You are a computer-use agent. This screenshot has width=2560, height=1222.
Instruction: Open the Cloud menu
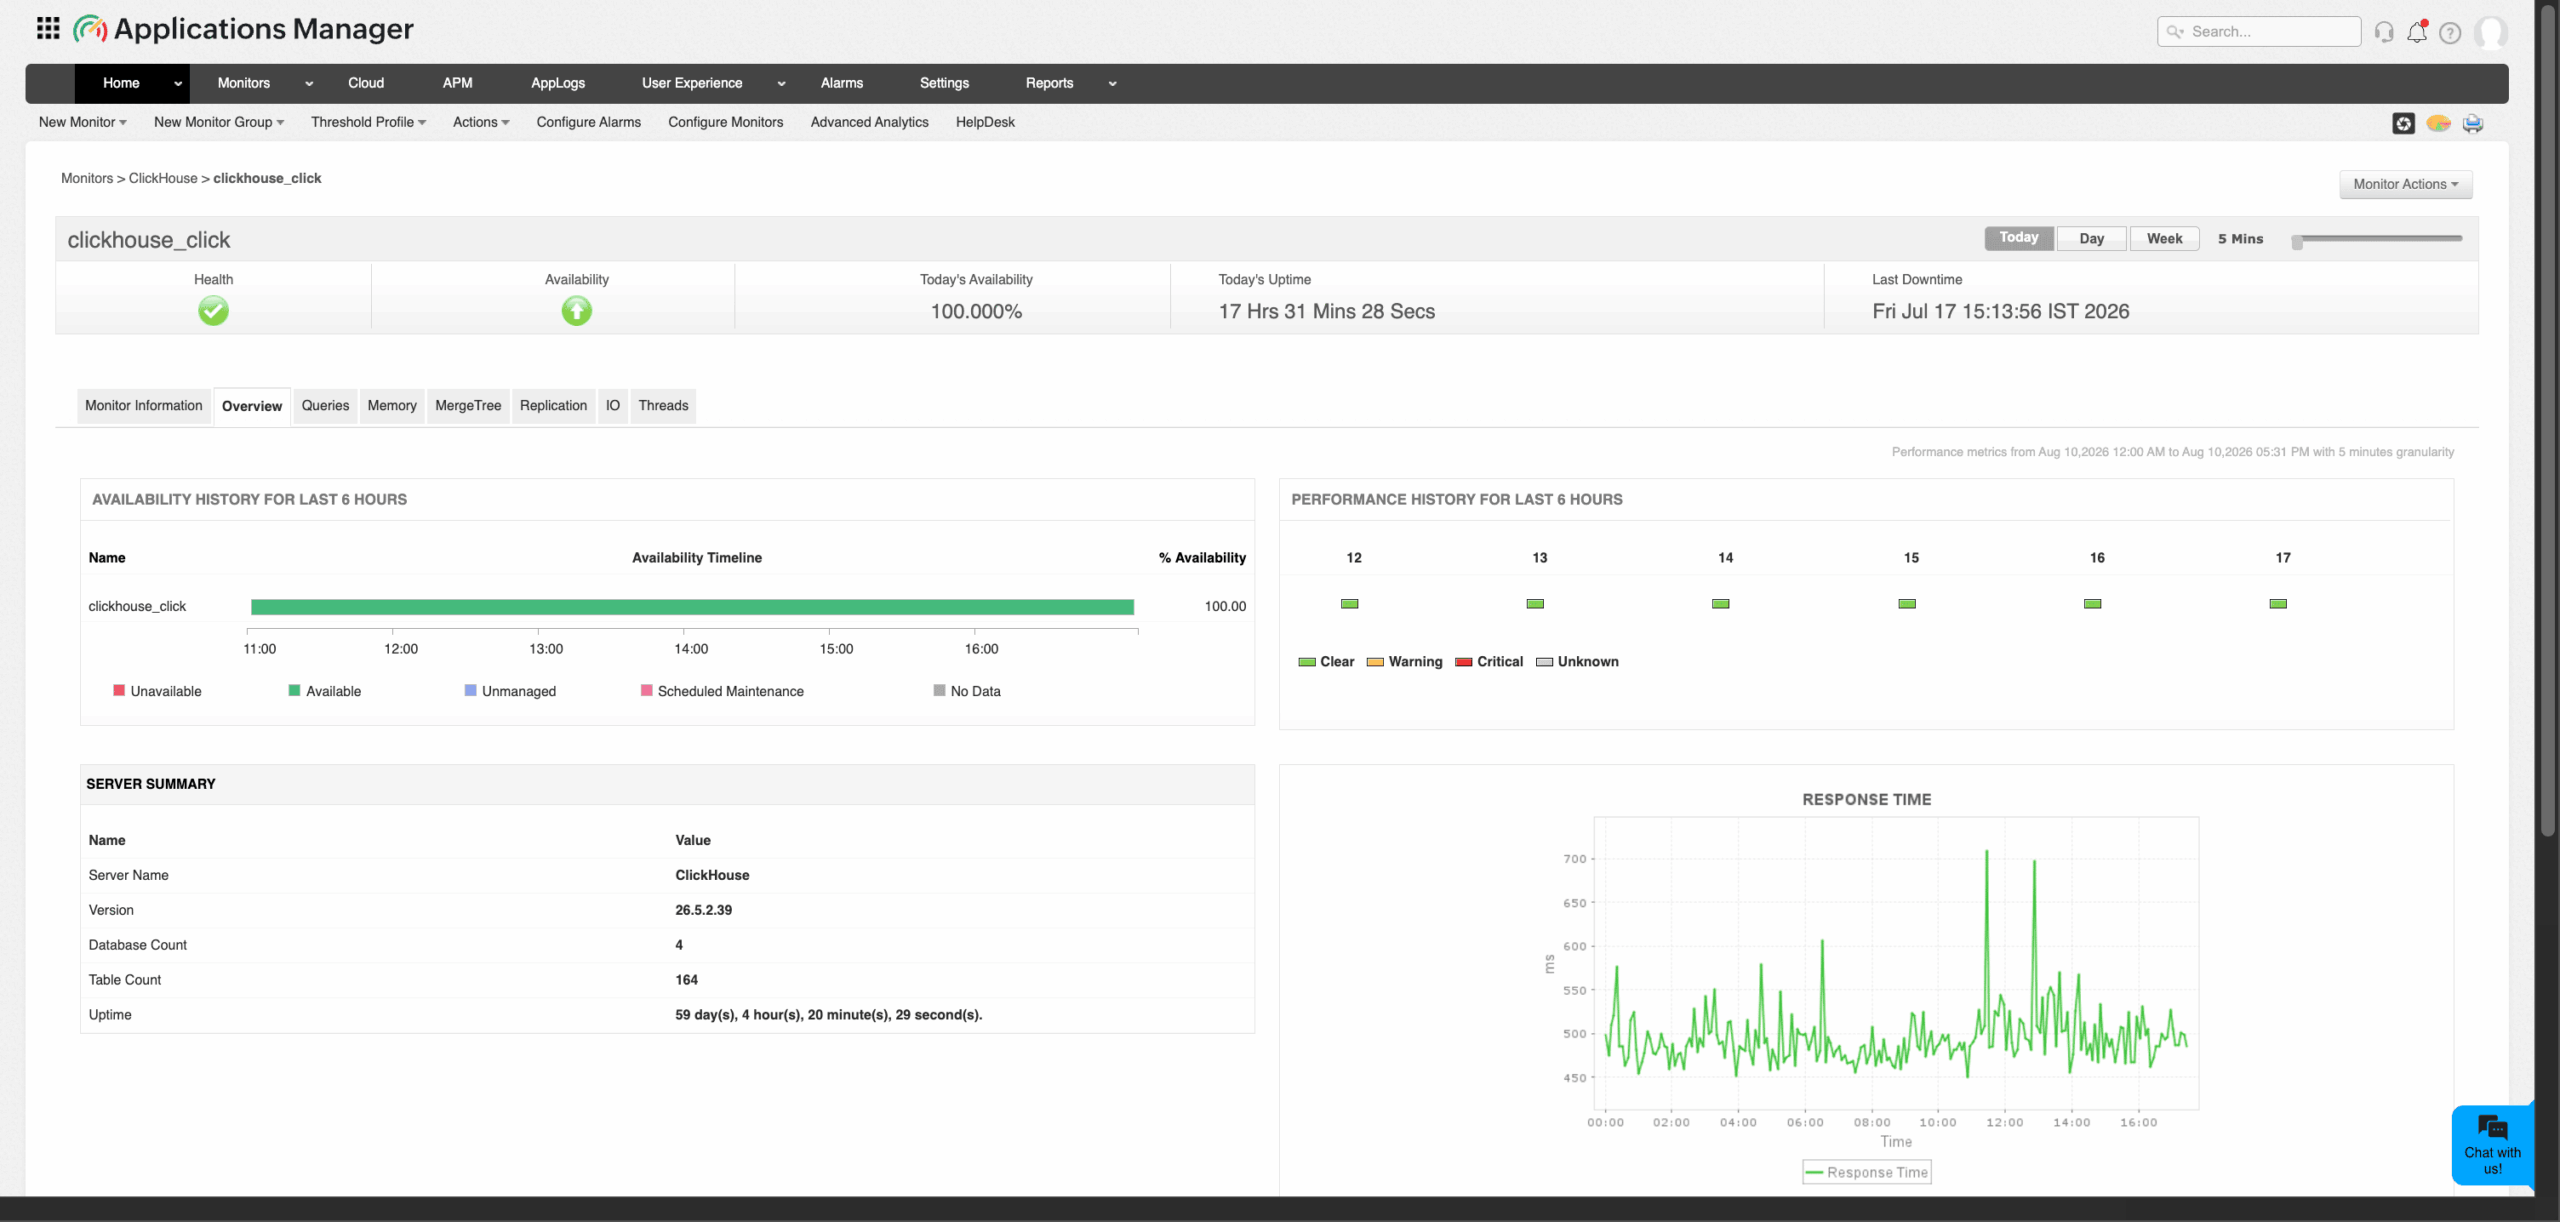click(x=366, y=83)
